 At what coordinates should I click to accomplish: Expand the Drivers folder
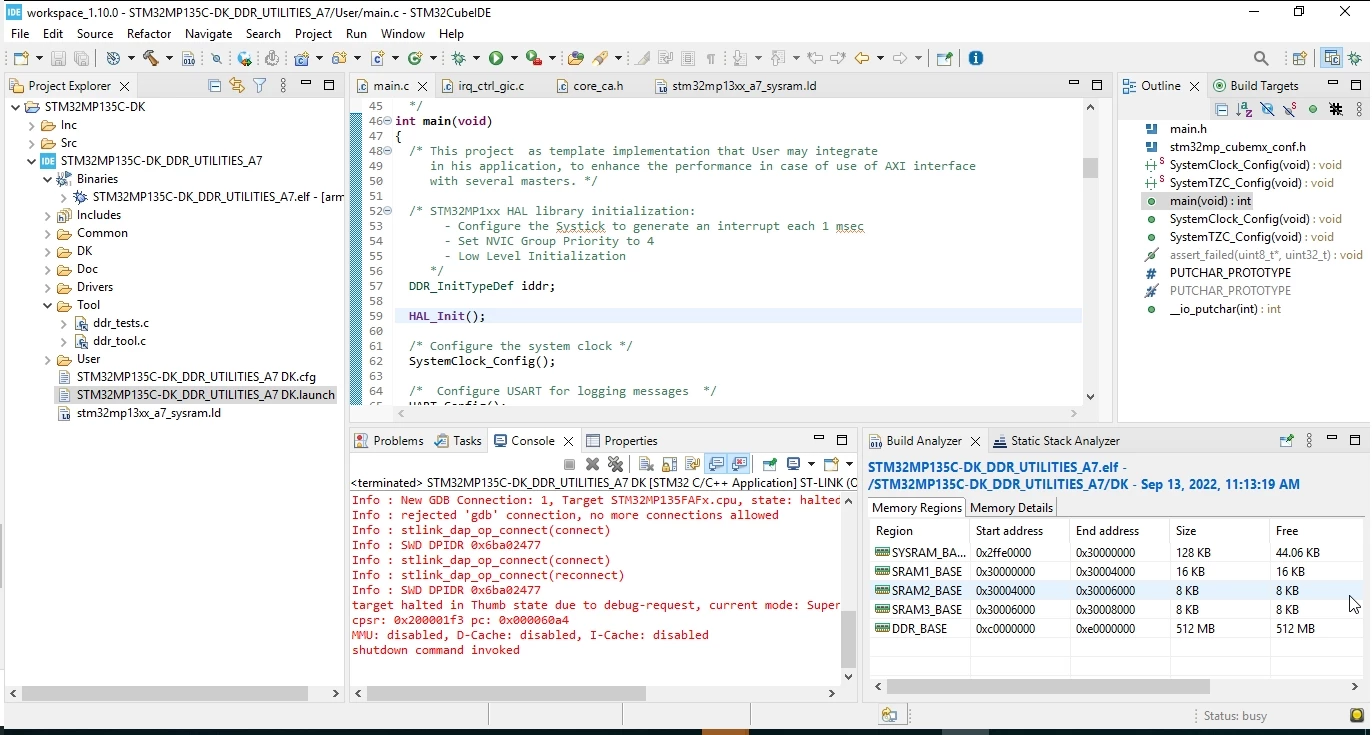click(48, 287)
